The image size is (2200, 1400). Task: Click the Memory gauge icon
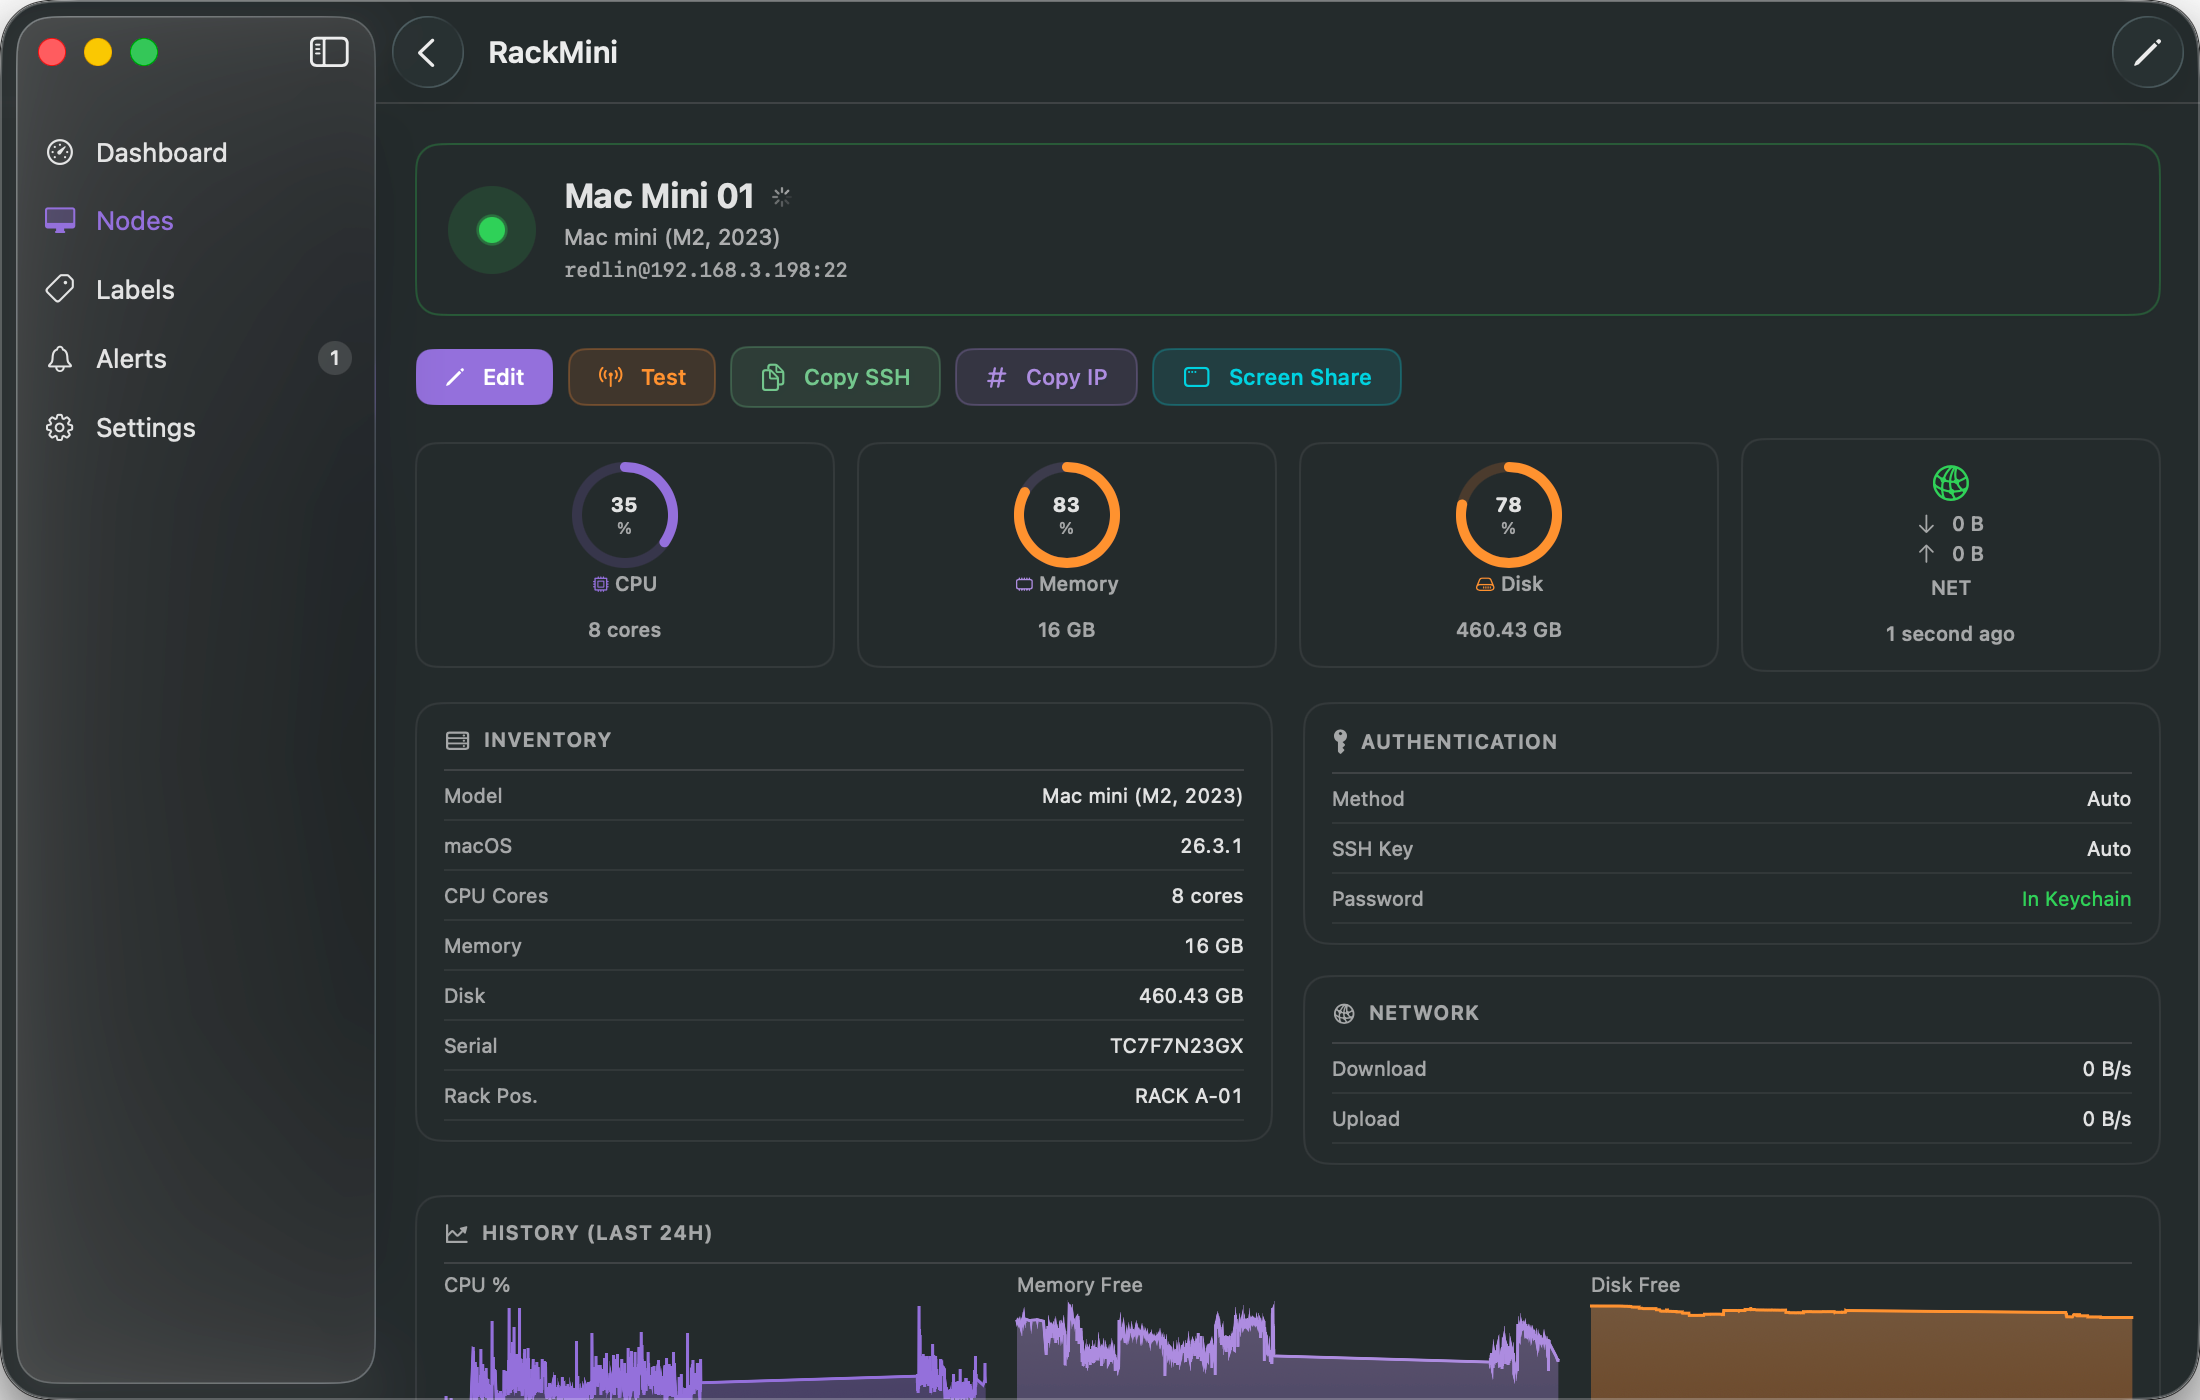pos(1023,584)
